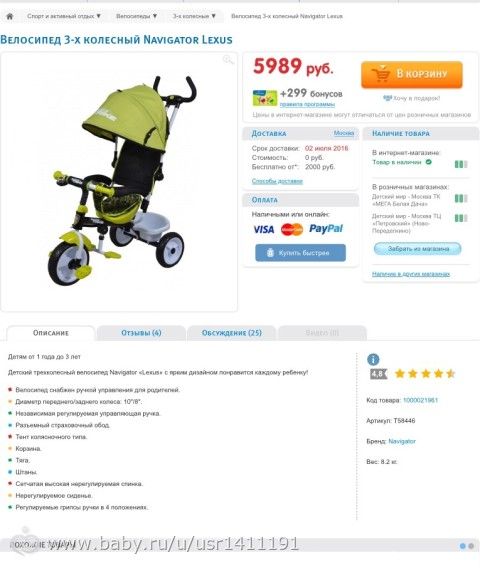Click the 'Купить быстрее' button
The height and width of the screenshot is (568, 480).
coord(300,253)
